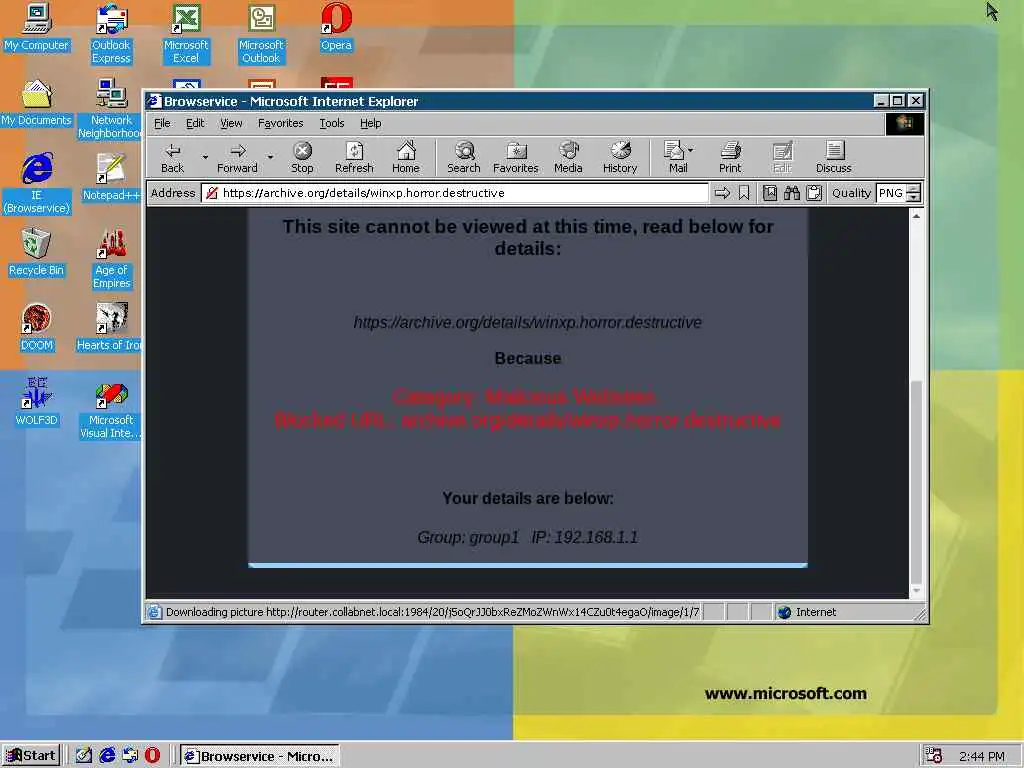The image size is (1024, 768).
Task: Open the Edit menu
Action: 195,123
